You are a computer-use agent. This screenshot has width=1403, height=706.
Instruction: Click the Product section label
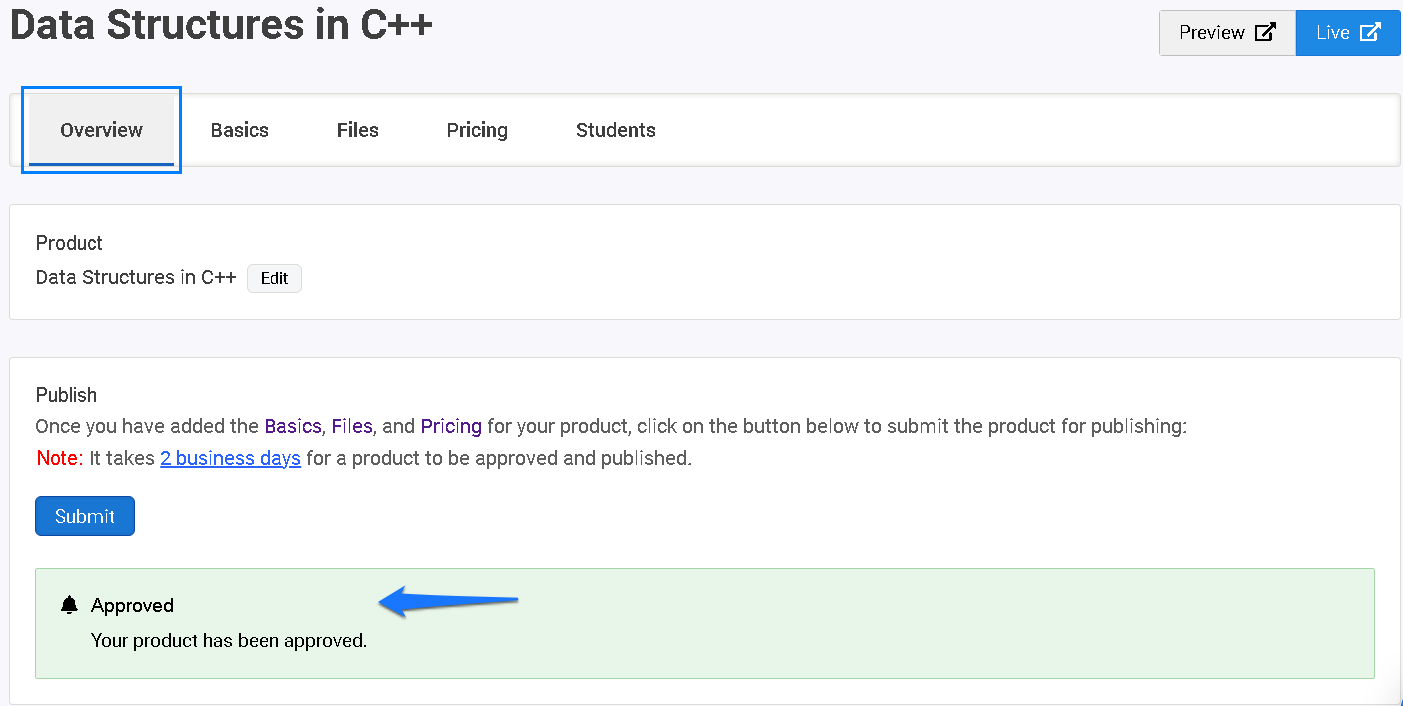tap(69, 243)
